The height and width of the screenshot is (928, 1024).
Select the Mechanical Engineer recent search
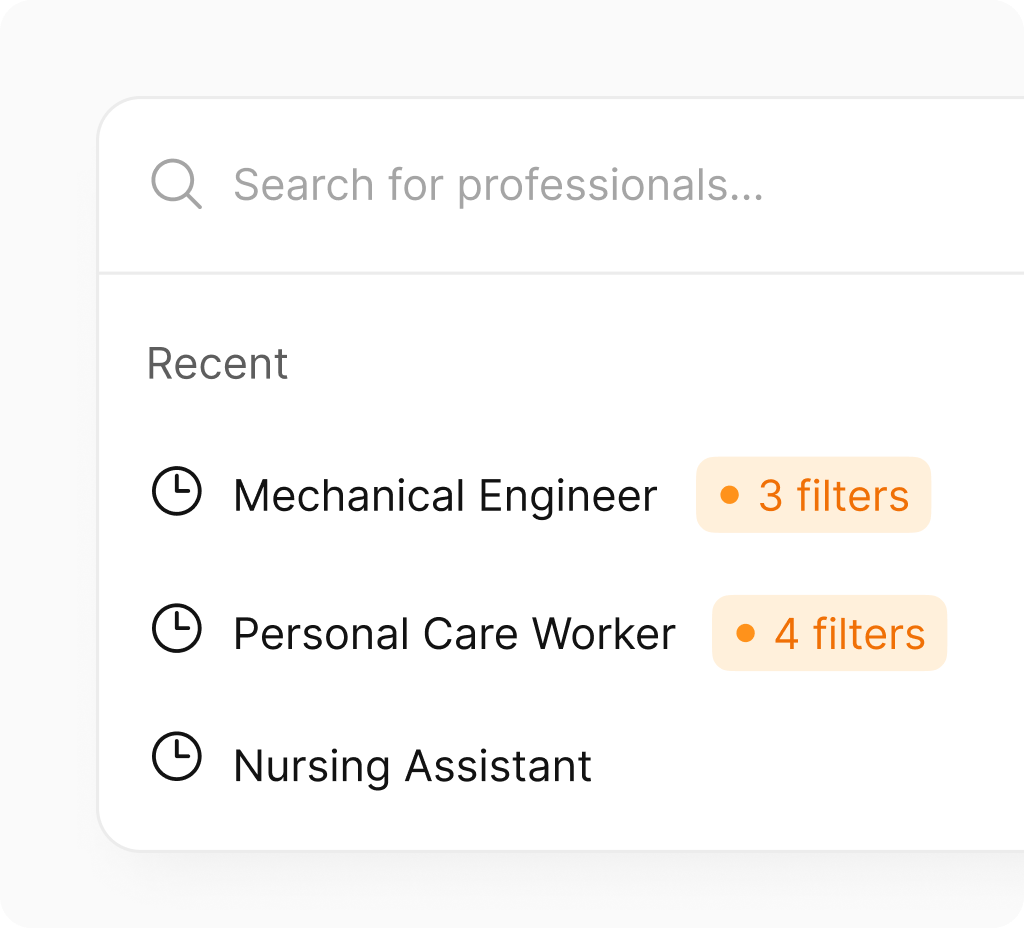coord(444,494)
